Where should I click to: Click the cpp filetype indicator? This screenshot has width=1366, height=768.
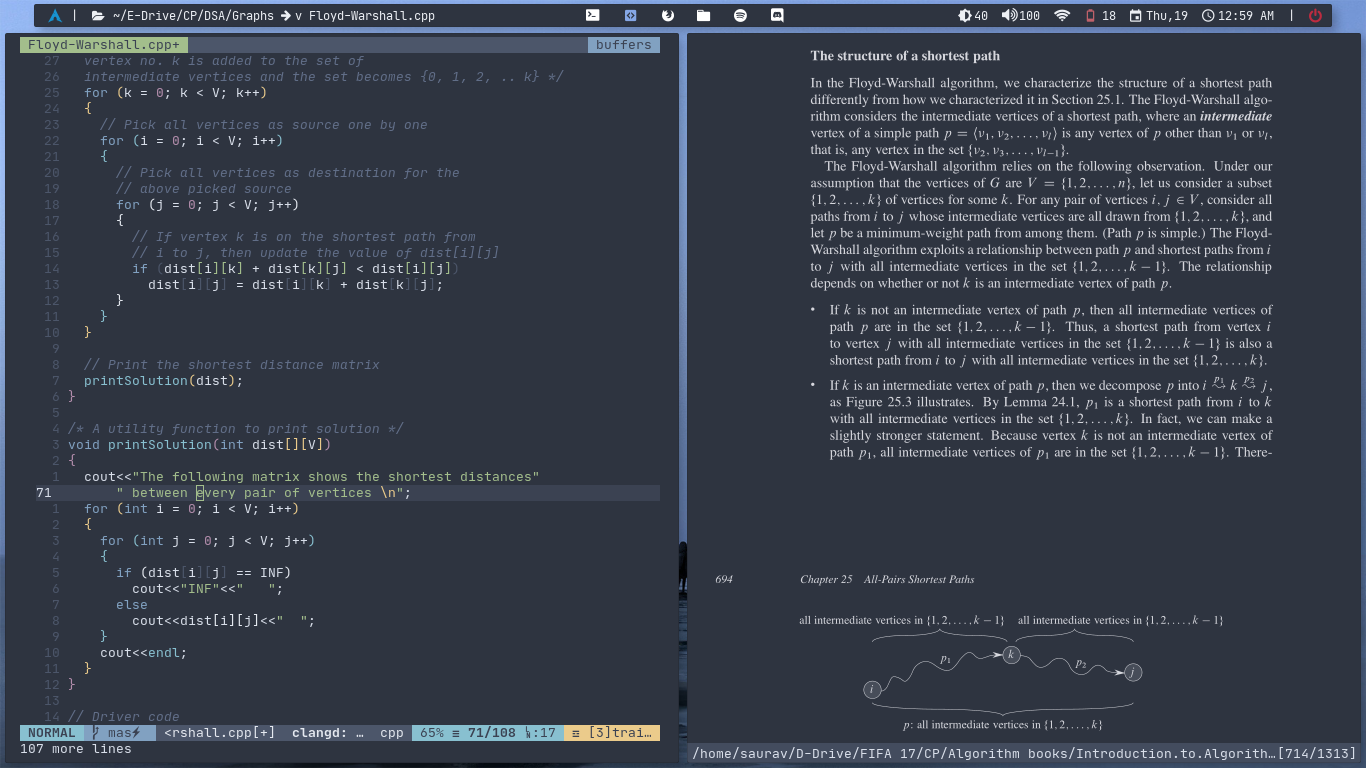pyautogui.click(x=392, y=733)
